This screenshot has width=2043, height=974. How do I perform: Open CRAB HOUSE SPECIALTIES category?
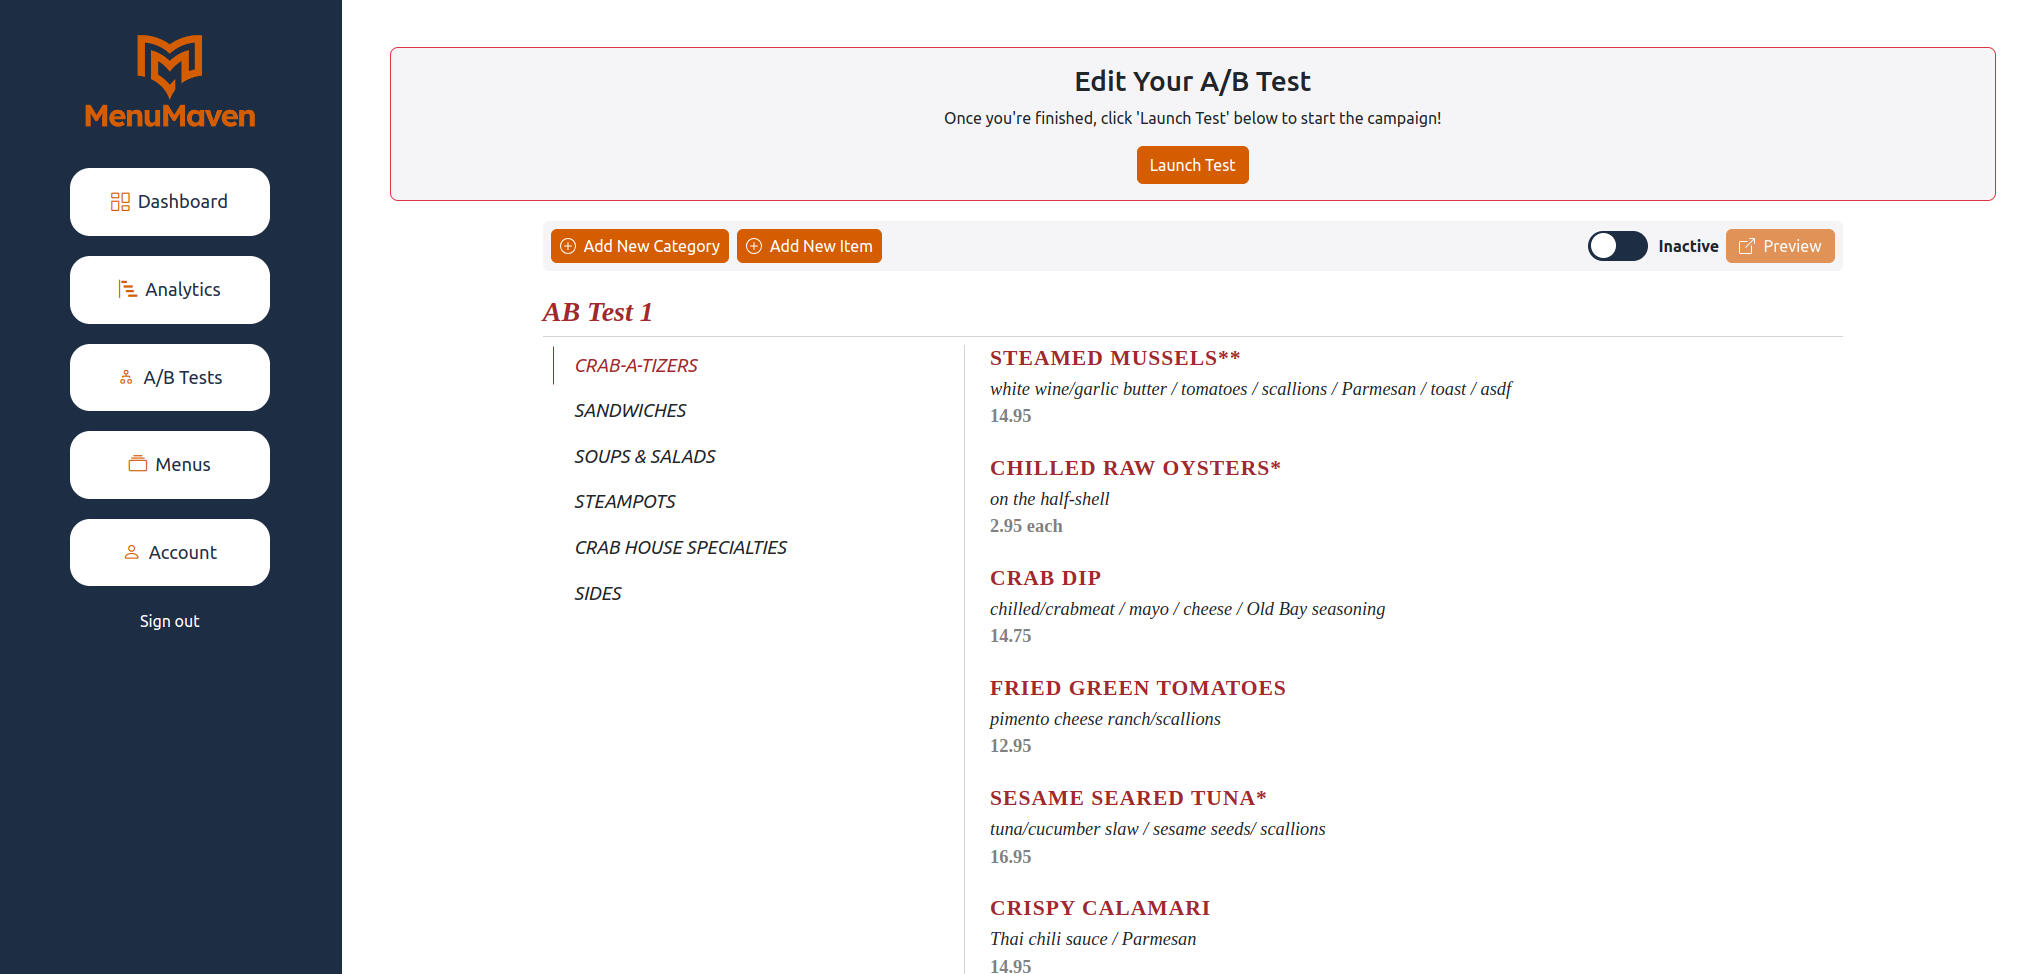tap(680, 548)
